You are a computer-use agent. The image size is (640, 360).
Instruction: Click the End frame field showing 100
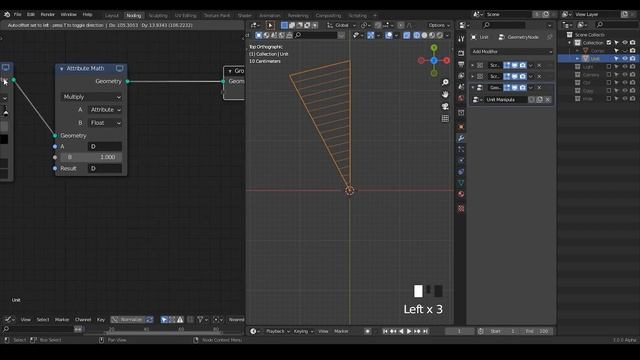[537, 331]
